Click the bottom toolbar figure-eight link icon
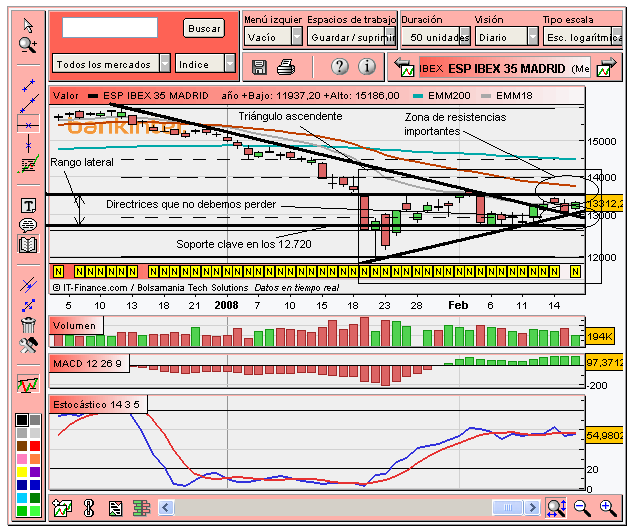 pos(89,508)
